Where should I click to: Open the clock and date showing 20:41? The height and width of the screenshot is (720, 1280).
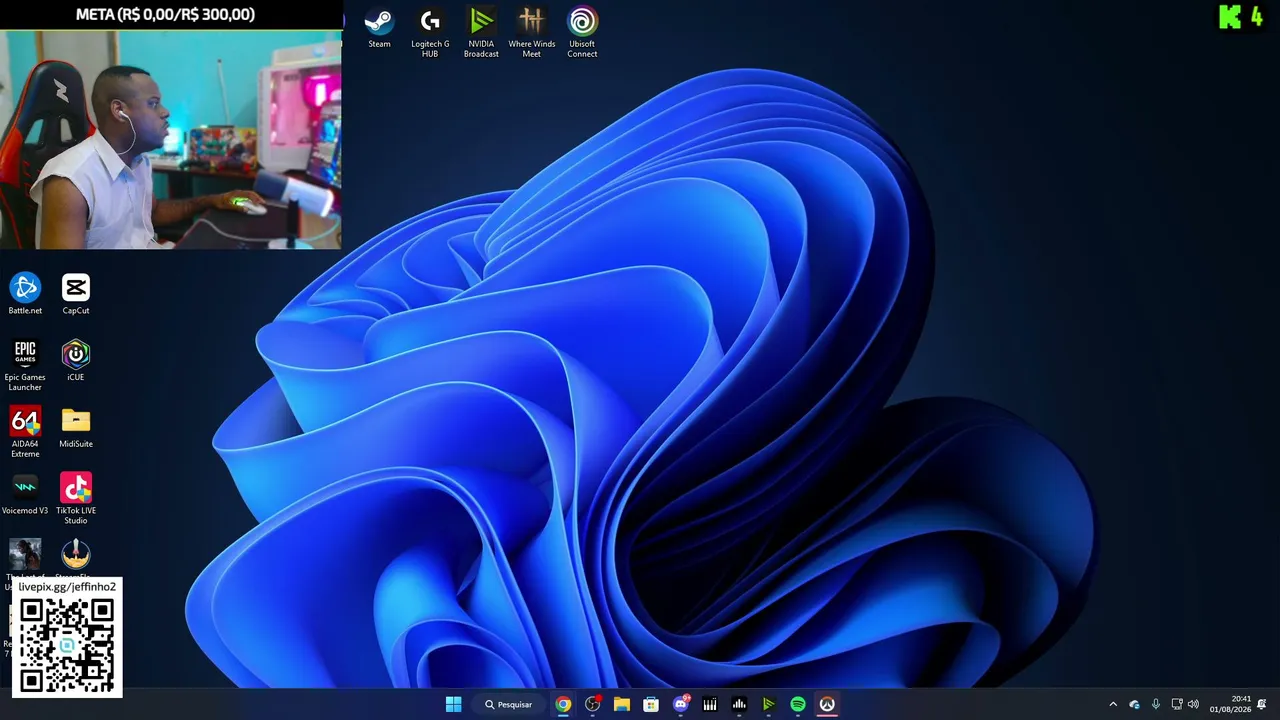coord(1230,704)
